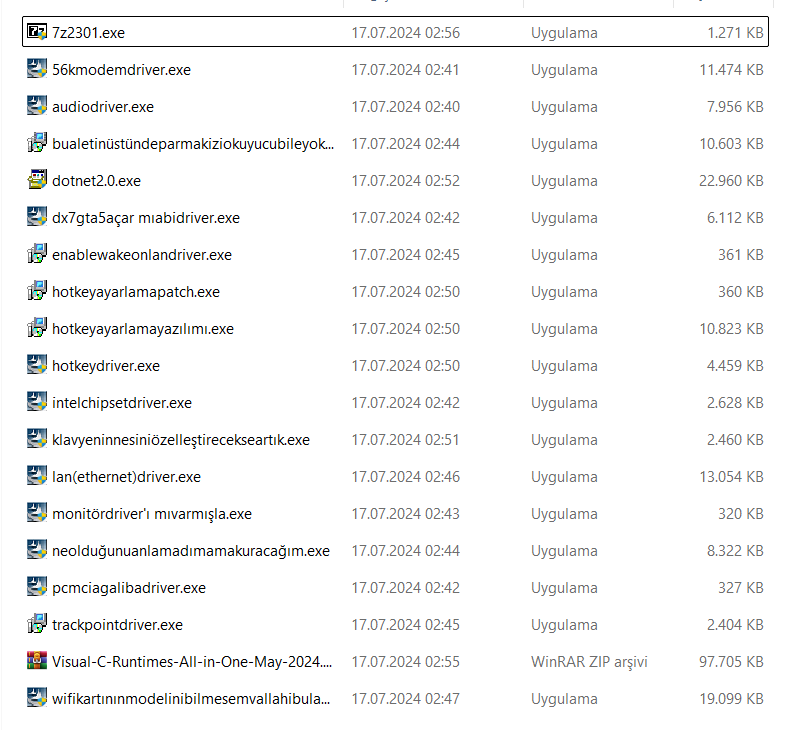Screen dimensions: 801x730
Task: Click the size value 1.271 KB
Action: click(x=735, y=33)
